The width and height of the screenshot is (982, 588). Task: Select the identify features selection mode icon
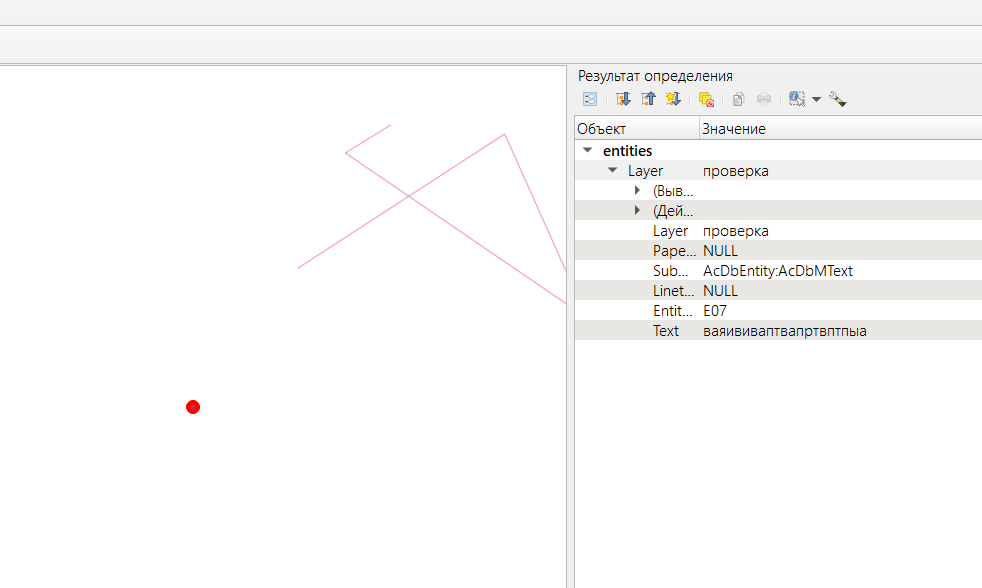(x=797, y=99)
